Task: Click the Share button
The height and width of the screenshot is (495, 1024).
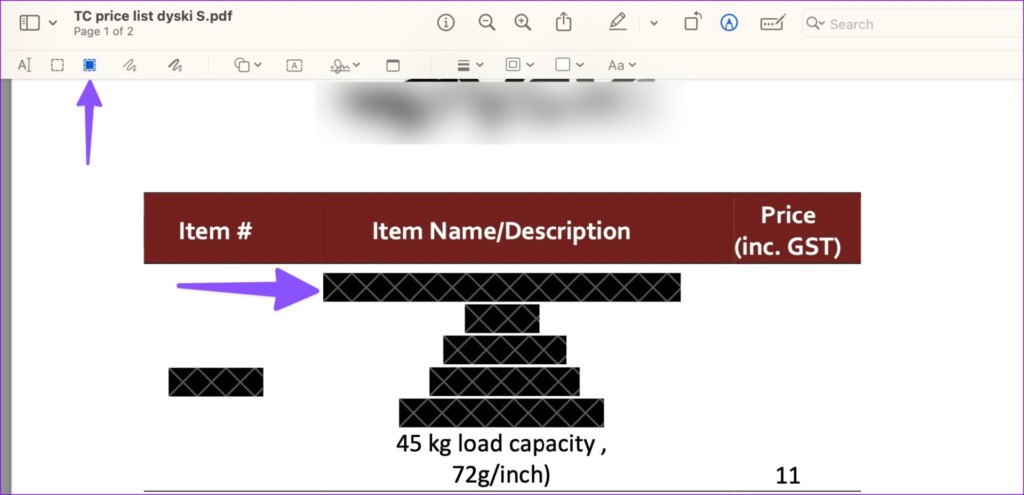Action: point(564,22)
